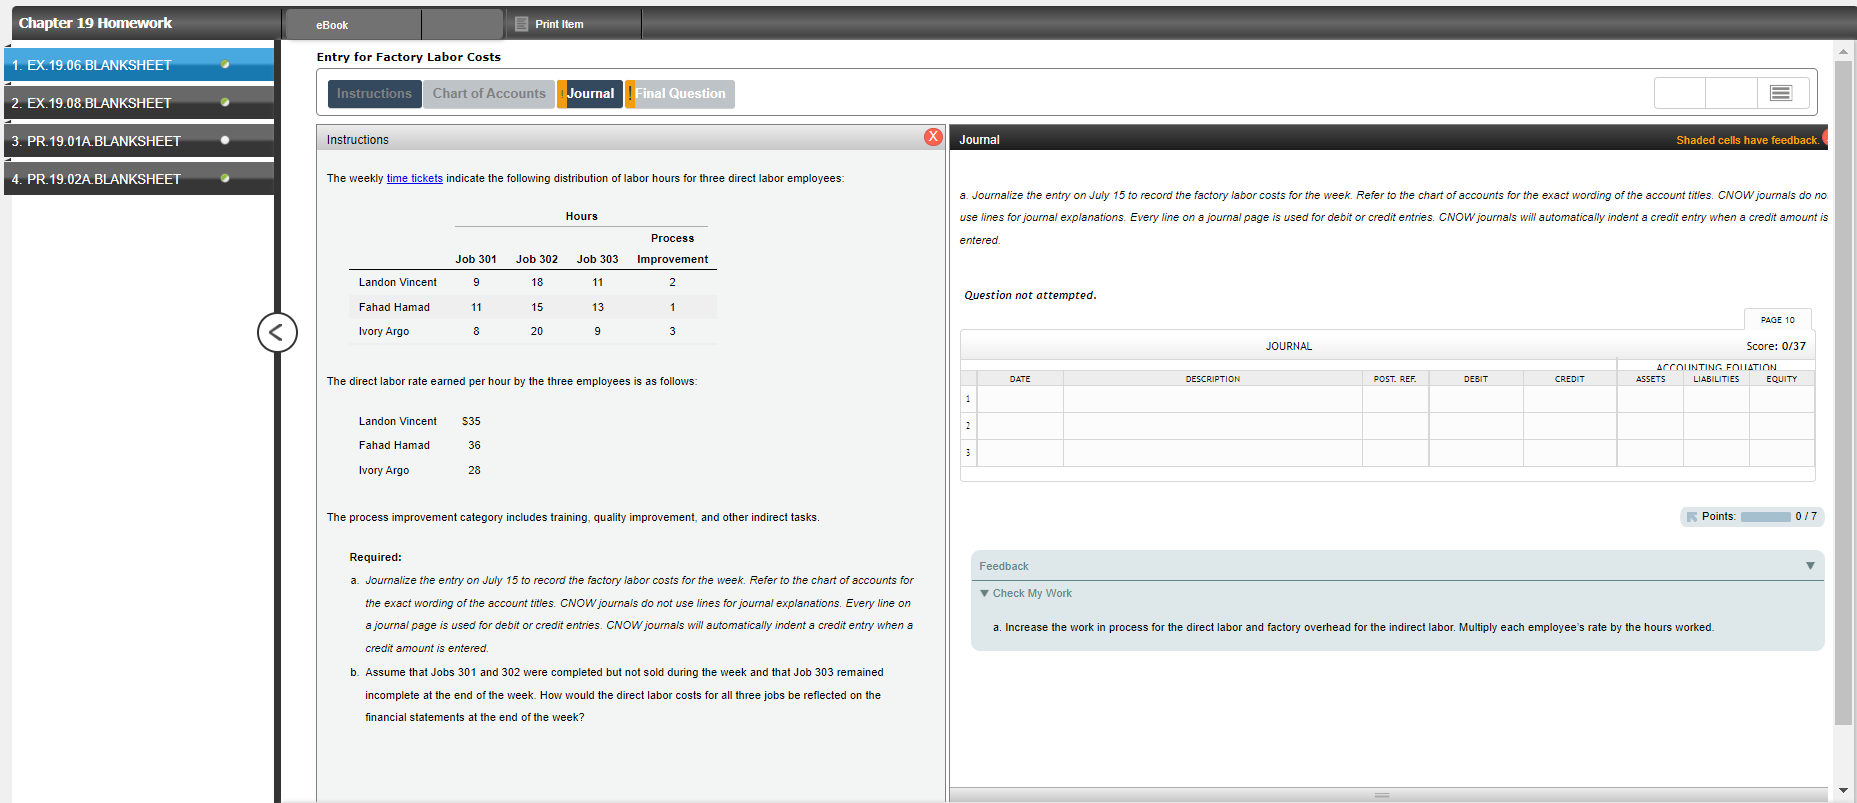This screenshot has width=1857, height=803.
Task: Switch to the Journal tab
Action: [590, 94]
